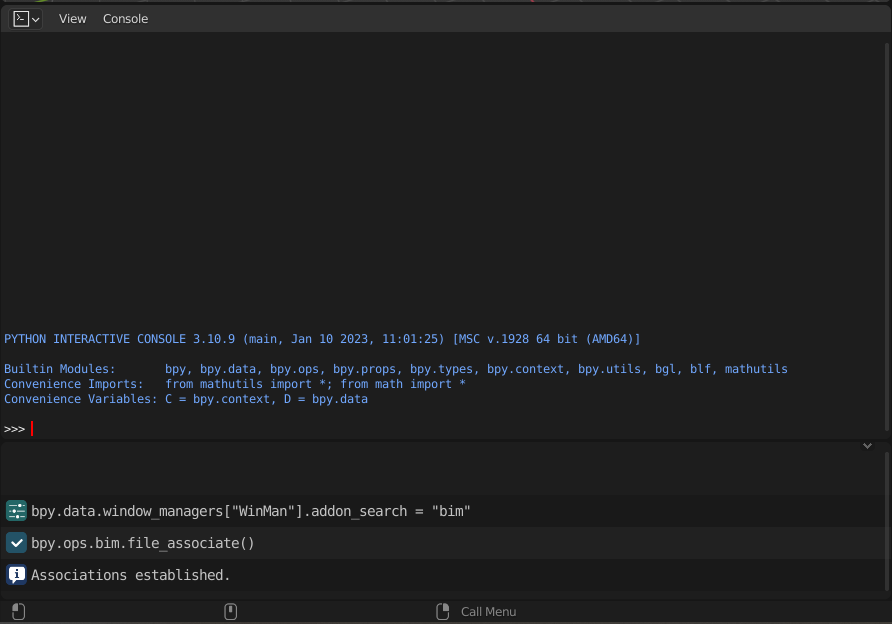
Task: Select the bpy.ops.bim.file_associate() log entry
Action: click(x=141, y=543)
